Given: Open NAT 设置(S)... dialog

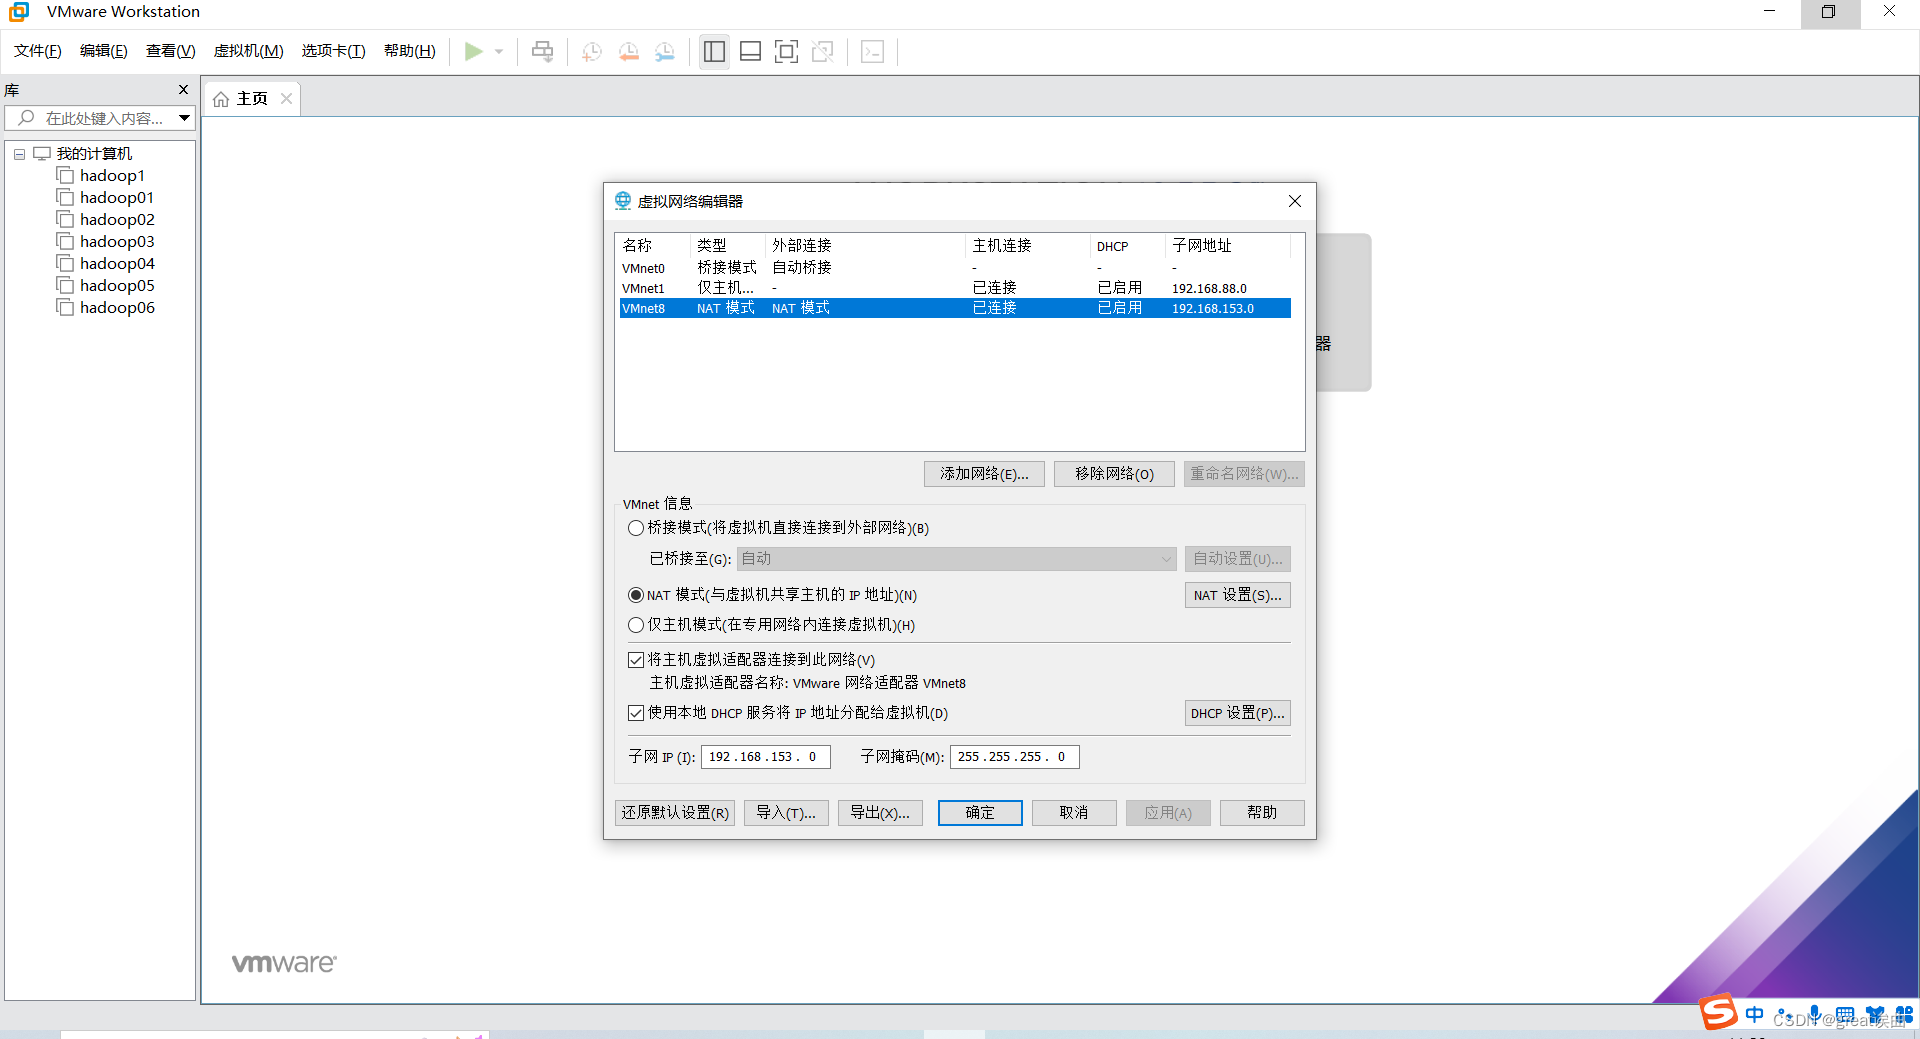Looking at the screenshot, I should pyautogui.click(x=1237, y=595).
